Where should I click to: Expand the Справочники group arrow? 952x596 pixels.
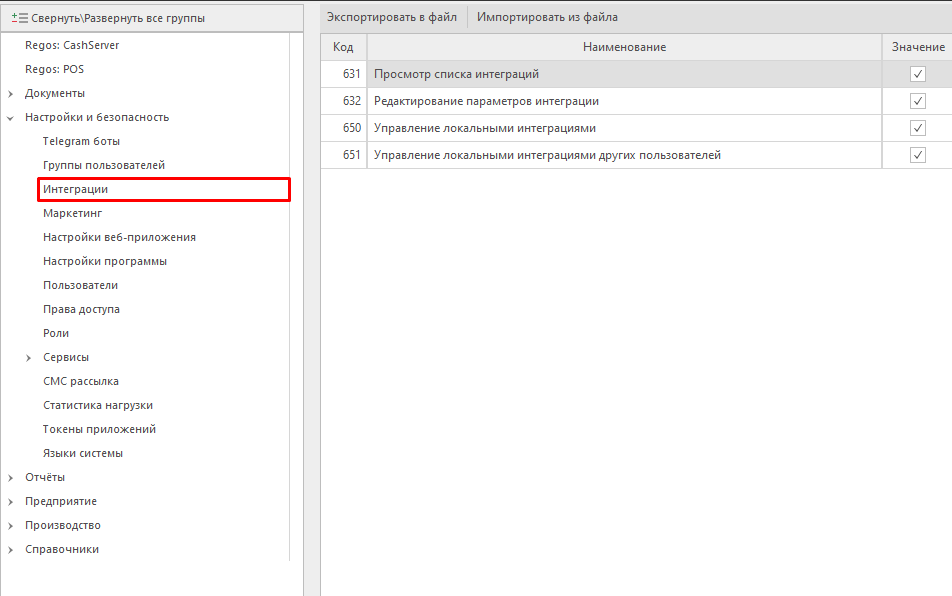tap(10, 550)
